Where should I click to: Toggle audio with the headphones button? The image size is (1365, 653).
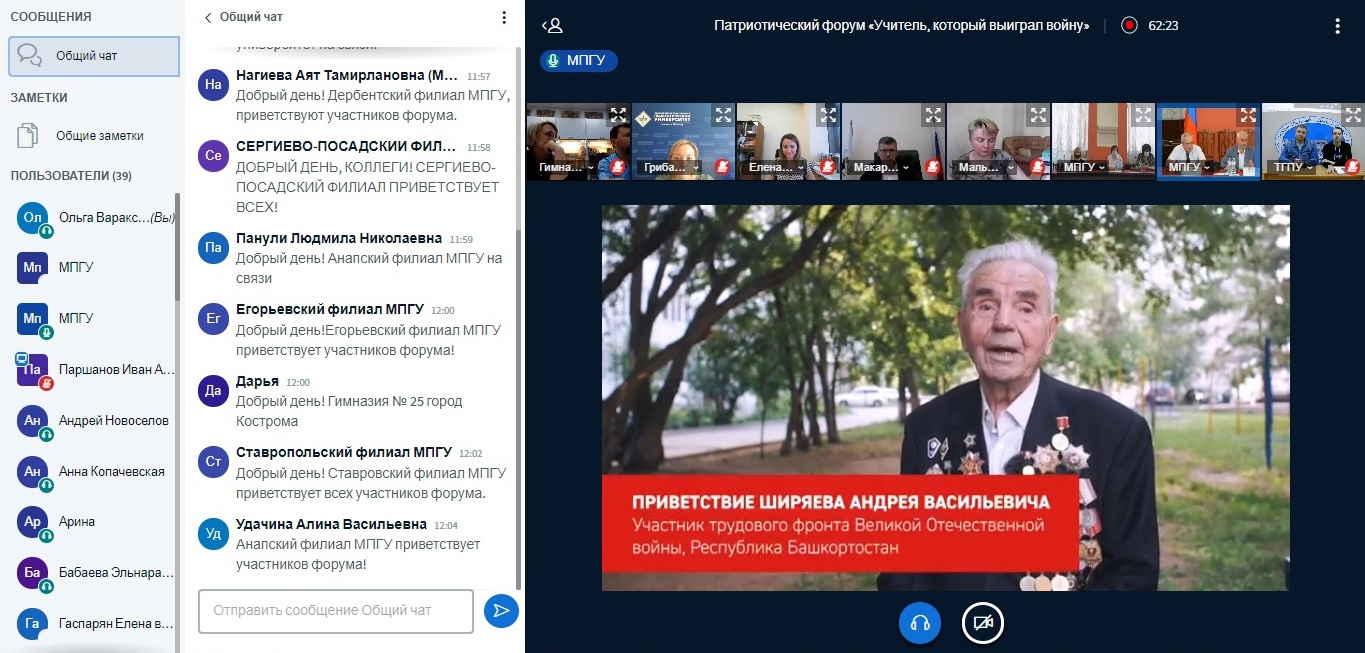coord(920,623)
